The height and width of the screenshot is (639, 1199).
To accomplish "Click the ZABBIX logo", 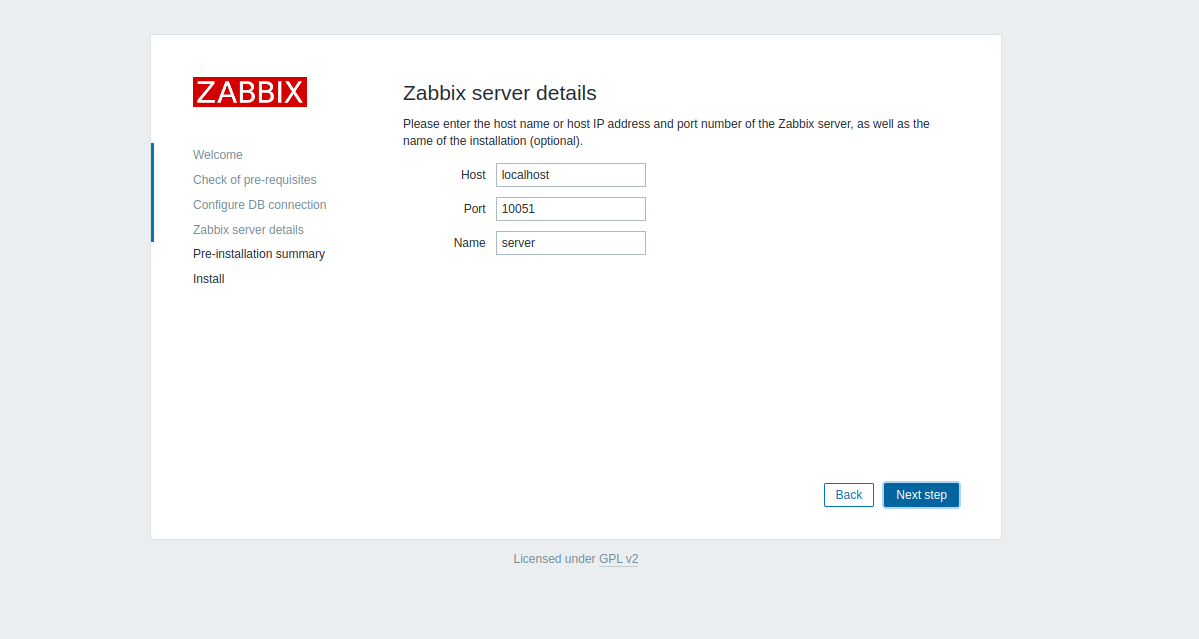I will pos(249,92).
